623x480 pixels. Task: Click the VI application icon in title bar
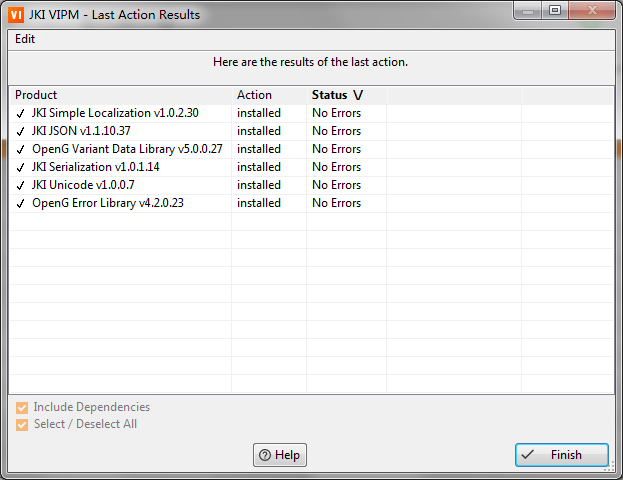pos(16,15)
